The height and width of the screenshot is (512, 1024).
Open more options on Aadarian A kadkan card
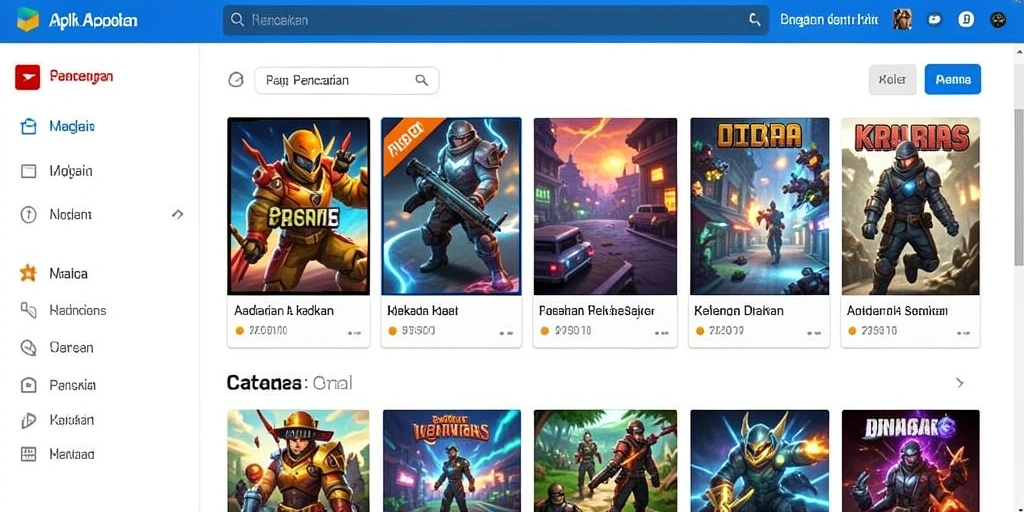click(x=354, y=332)
